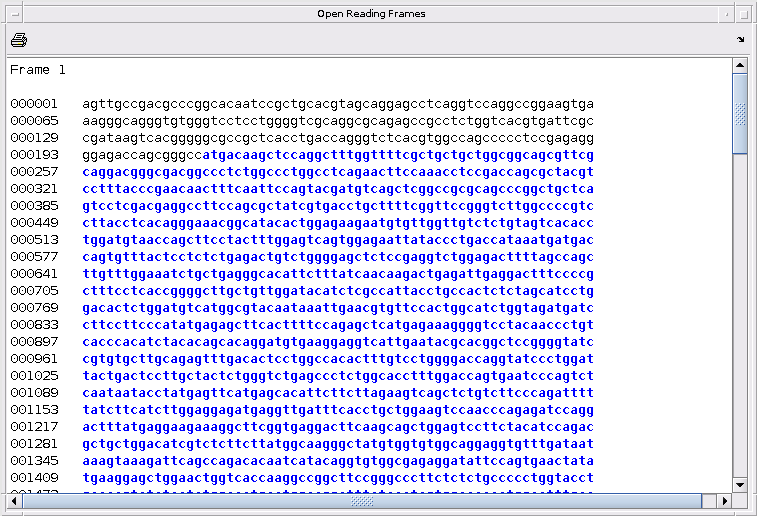
Task: Click line number 000001
Action: pyautogui.click(x=34, y=104)
